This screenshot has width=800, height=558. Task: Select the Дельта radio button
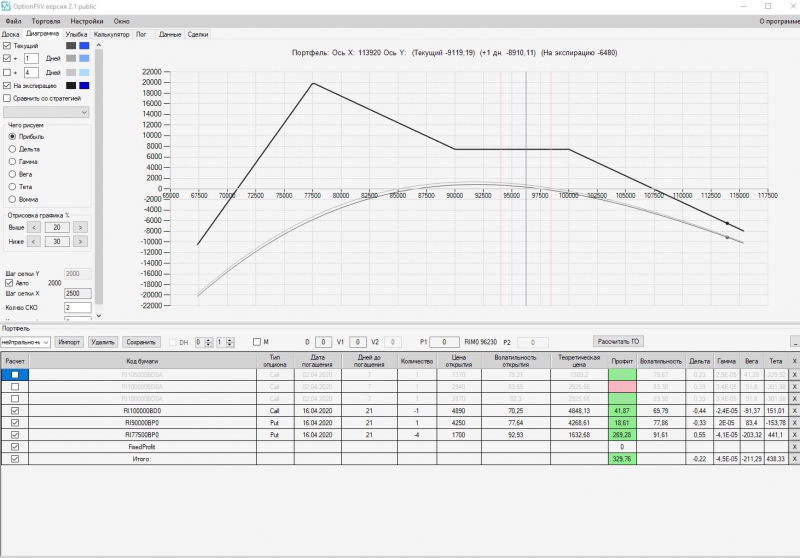pyautogui.click(x=12, y=149)
